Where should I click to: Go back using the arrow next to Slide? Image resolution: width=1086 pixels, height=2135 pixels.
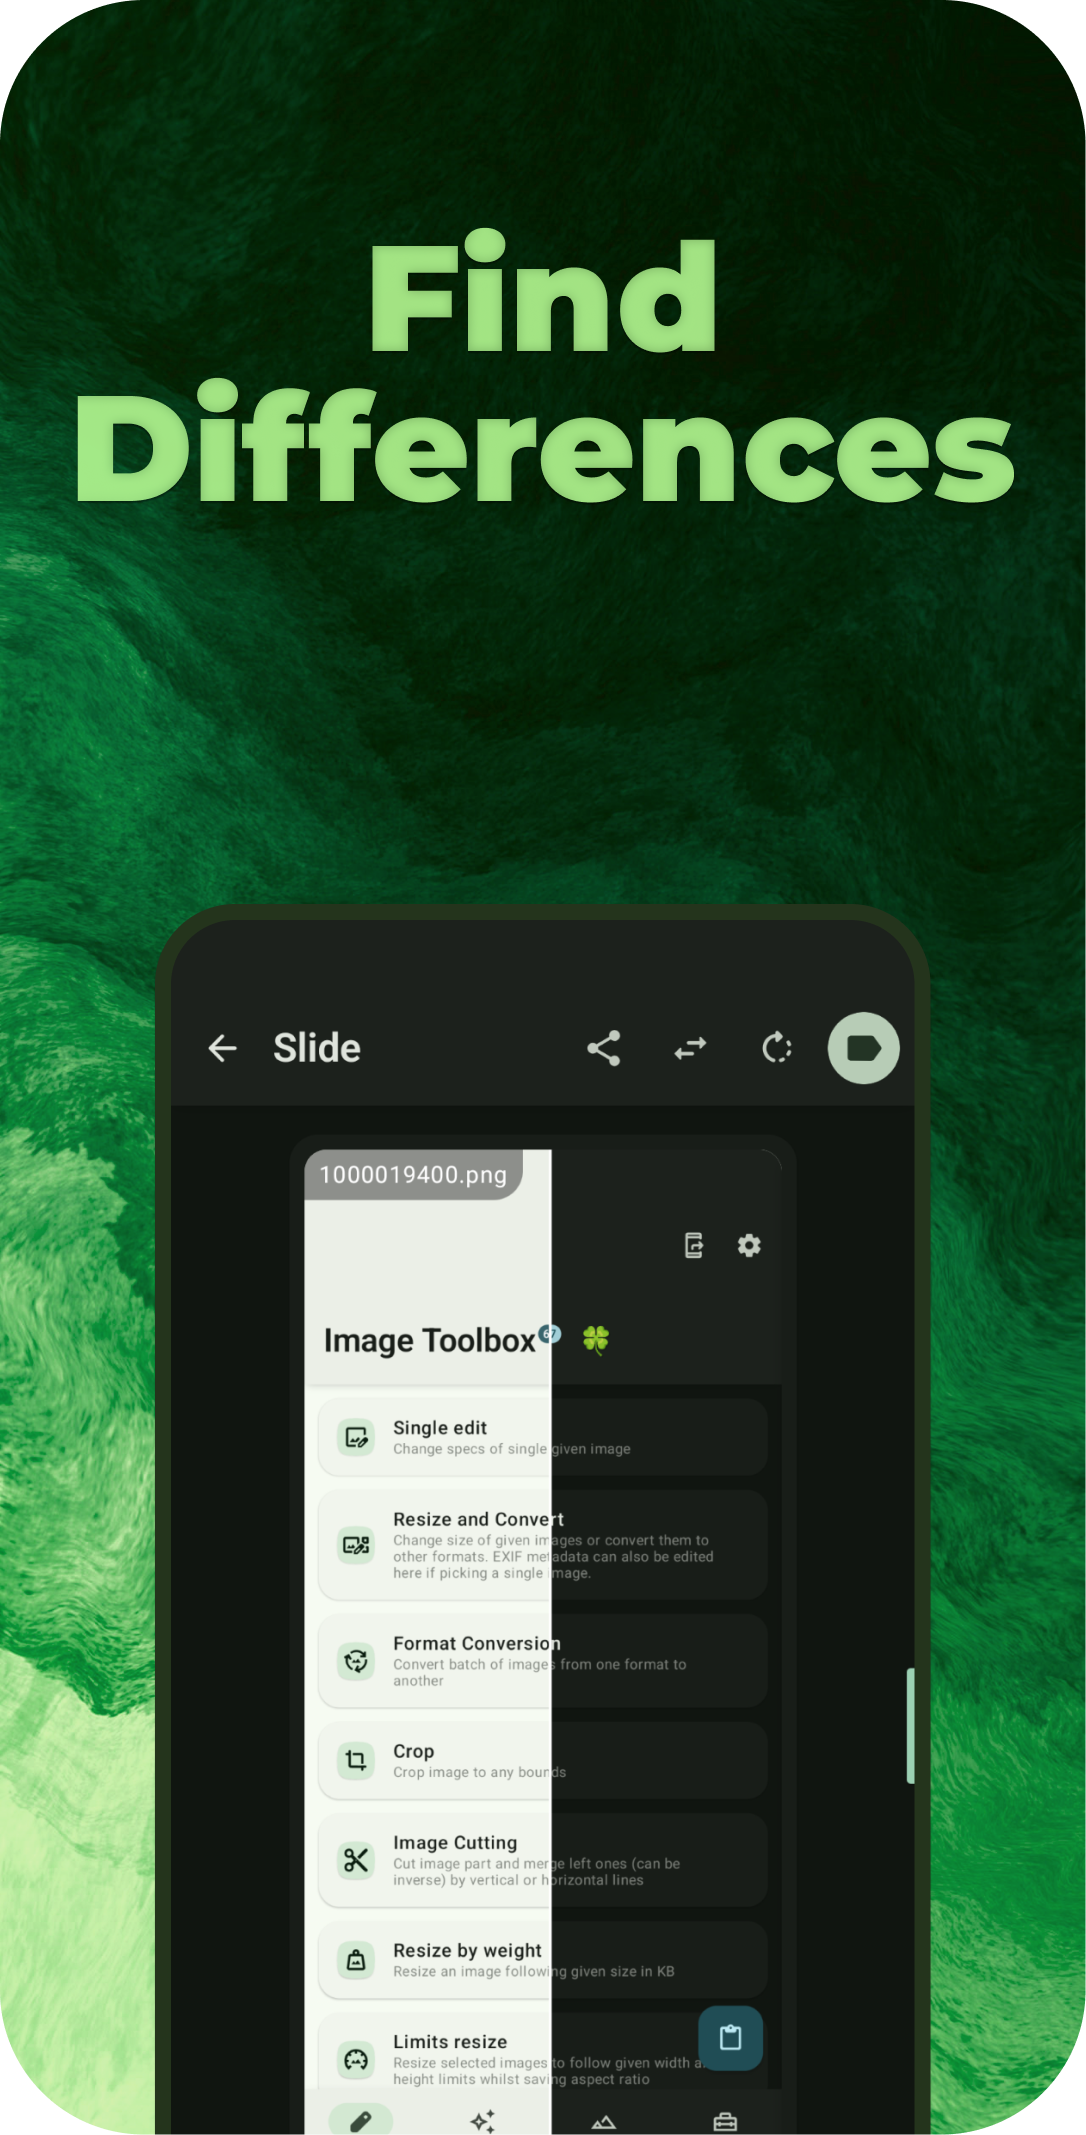[x=222, y=1048]
